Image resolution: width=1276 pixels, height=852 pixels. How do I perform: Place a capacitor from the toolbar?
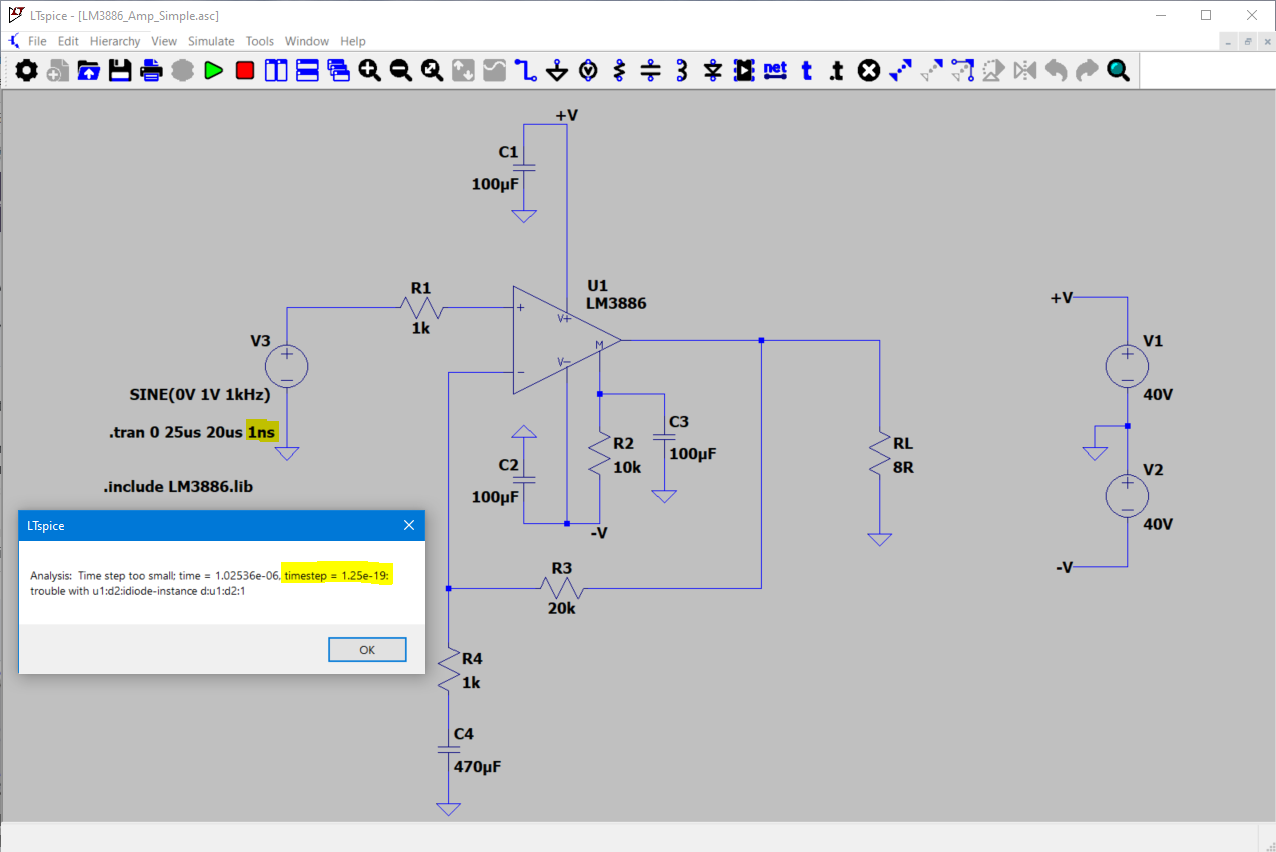(x=651, y=70)
